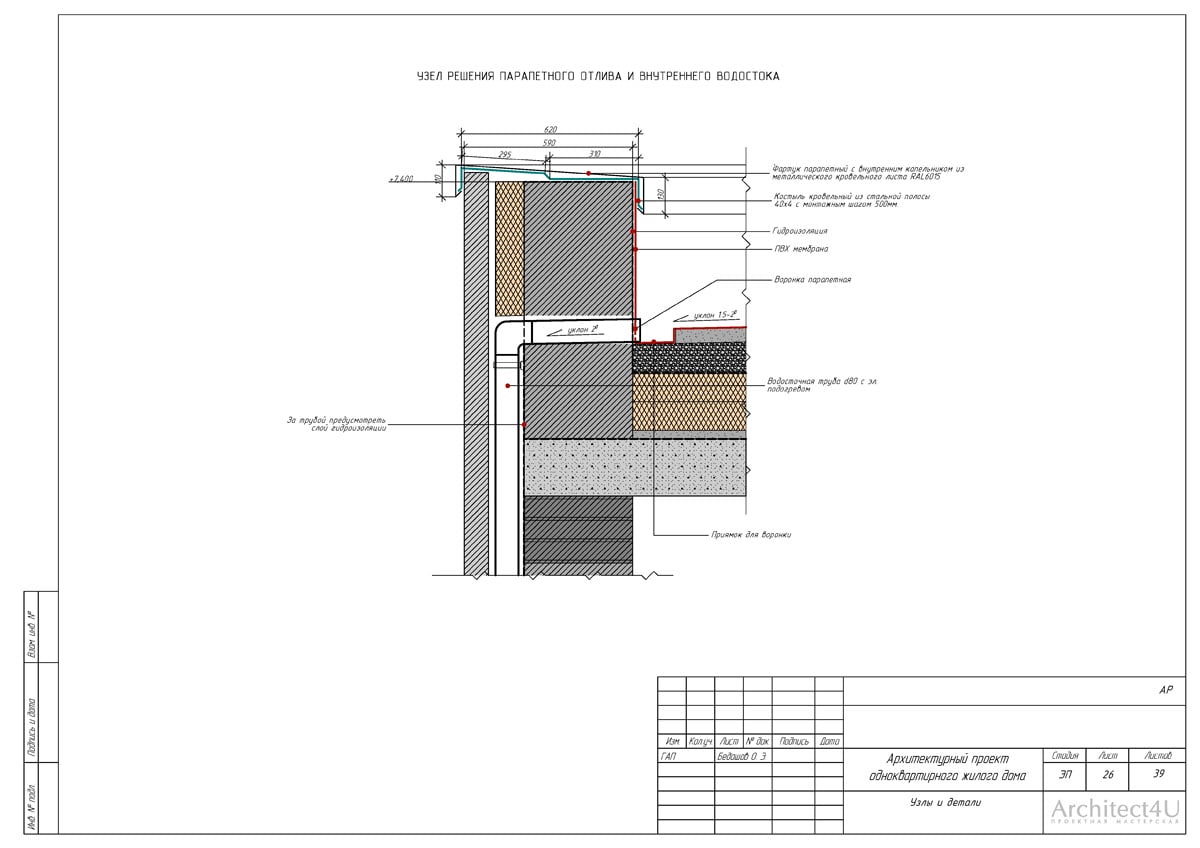Click the +7.400 elevation mark
This screenshot has height=848, width=1200.
(x=402, y=180)
